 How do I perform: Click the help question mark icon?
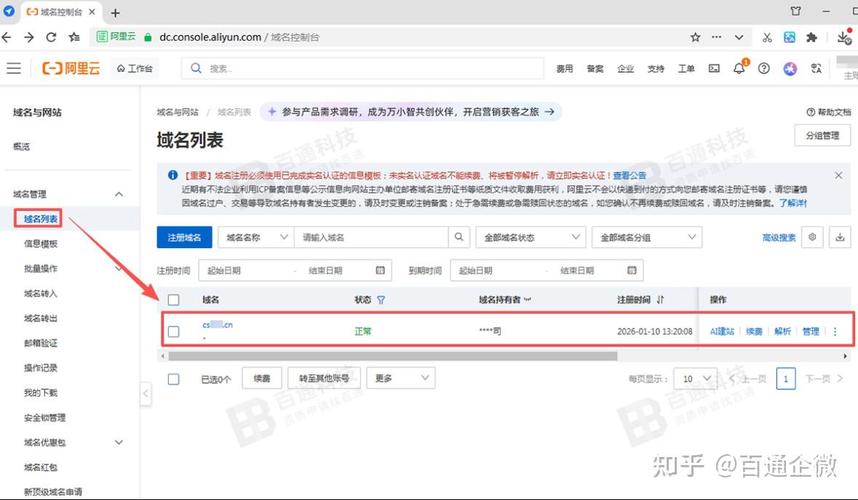(764, 68)
